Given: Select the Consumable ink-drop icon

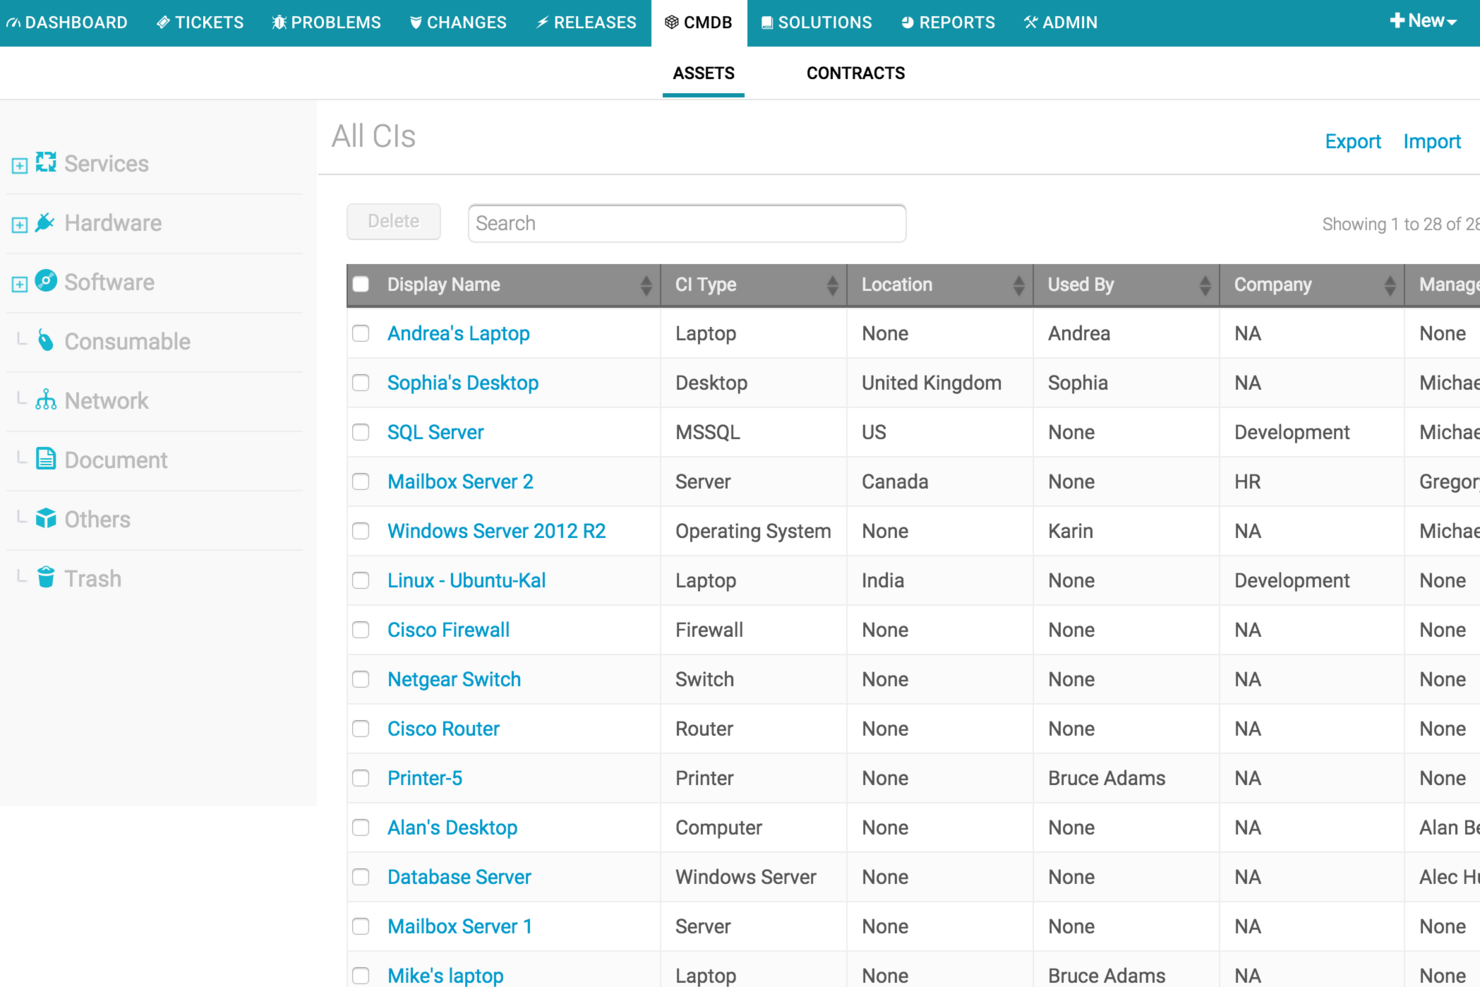Looking at the screenshot, I should [45, 340].
